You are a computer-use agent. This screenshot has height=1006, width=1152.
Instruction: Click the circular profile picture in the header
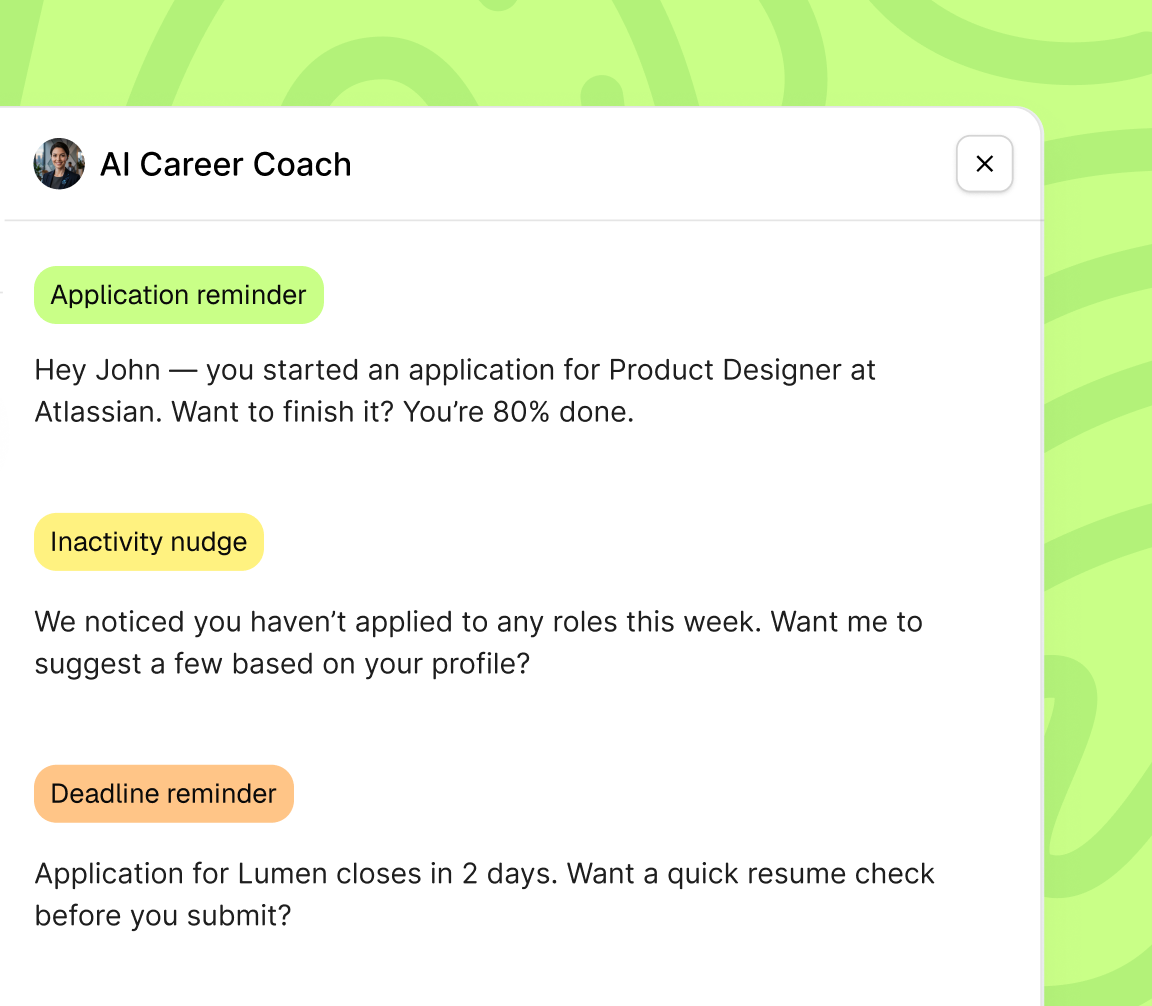point(59,164)
